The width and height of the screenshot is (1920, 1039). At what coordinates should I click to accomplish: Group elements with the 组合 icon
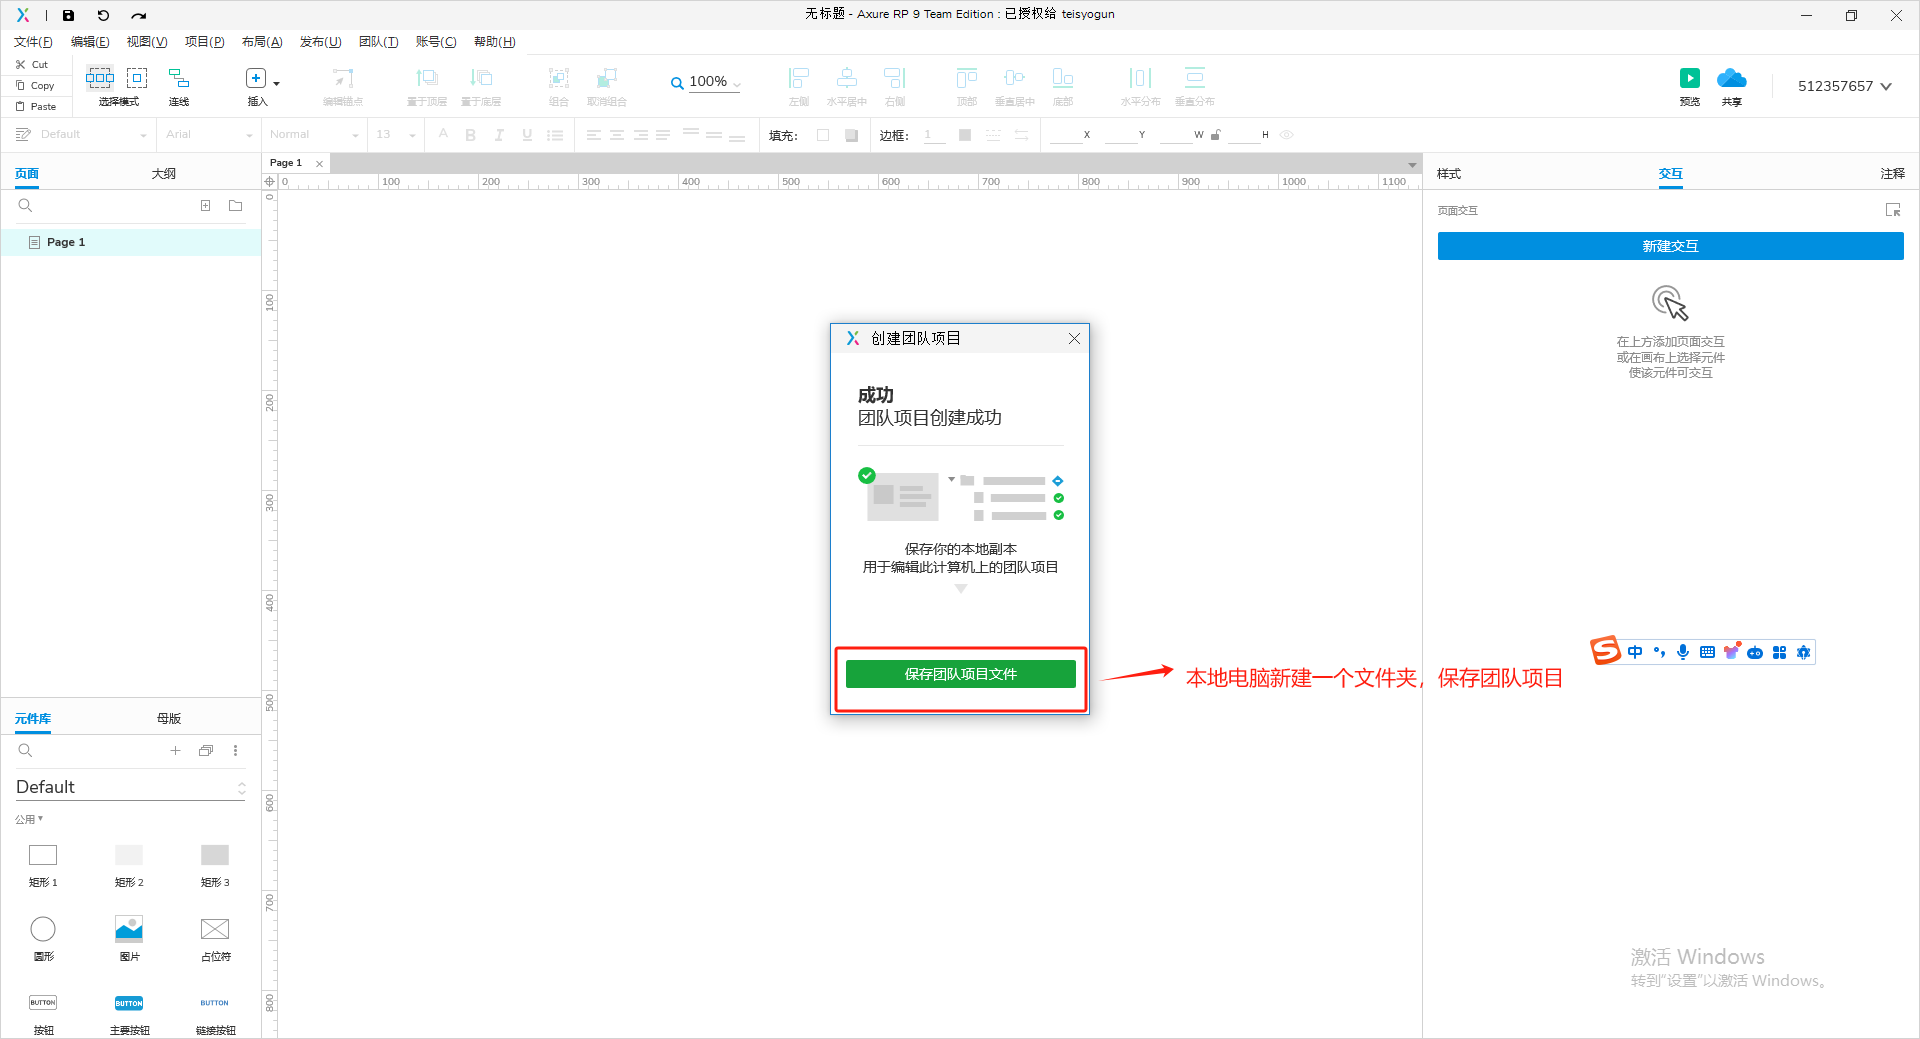(x=557, y=85)
